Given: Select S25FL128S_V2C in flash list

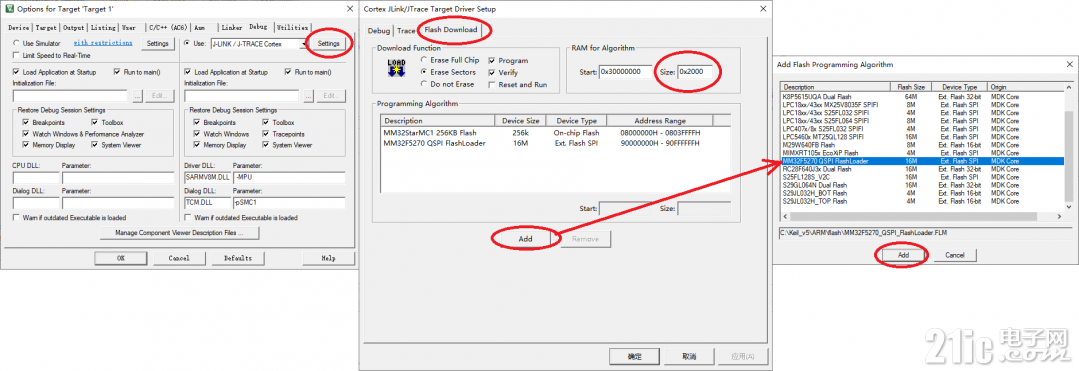Looking at the screenshot, I should tap(922, 178).
